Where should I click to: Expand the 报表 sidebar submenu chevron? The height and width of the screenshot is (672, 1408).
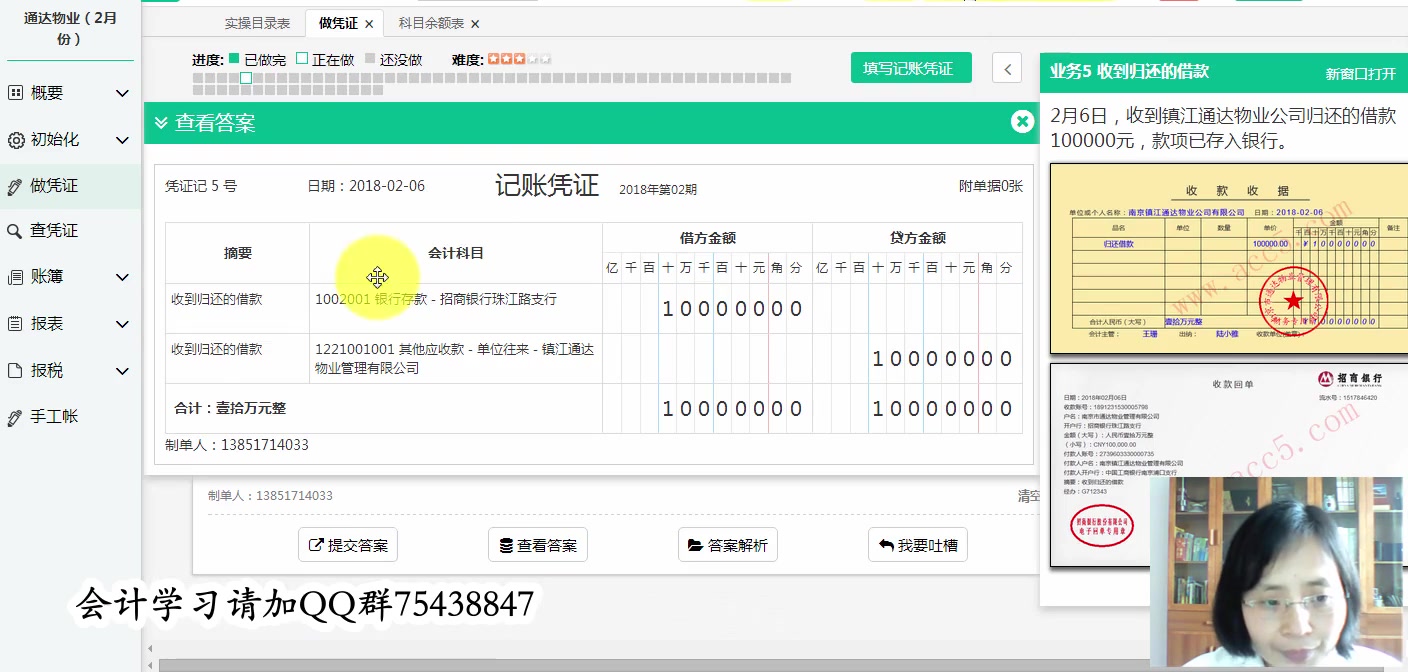(122, 323)
